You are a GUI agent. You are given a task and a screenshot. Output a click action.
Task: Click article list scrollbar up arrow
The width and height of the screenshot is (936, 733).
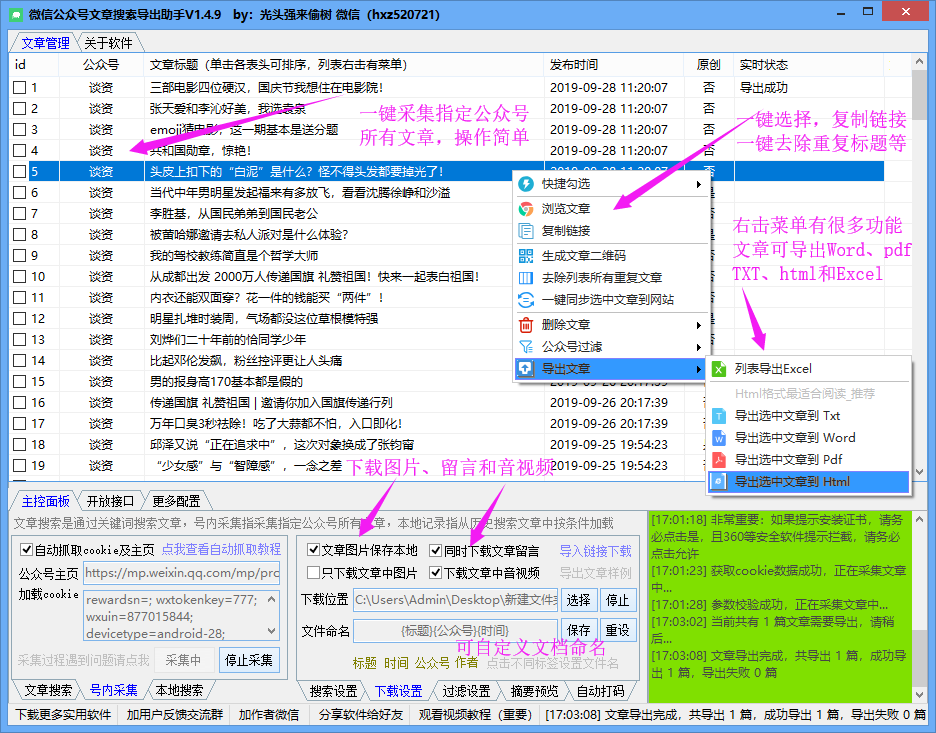919,62
